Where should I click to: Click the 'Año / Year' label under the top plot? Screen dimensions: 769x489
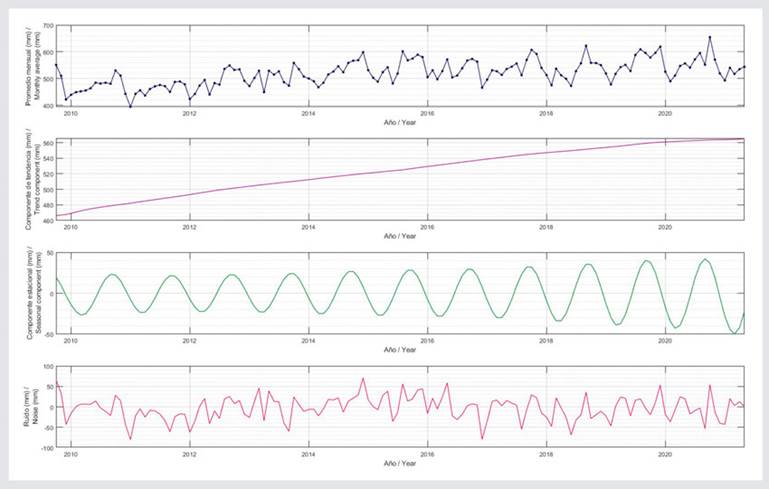[x=401, y=122]
